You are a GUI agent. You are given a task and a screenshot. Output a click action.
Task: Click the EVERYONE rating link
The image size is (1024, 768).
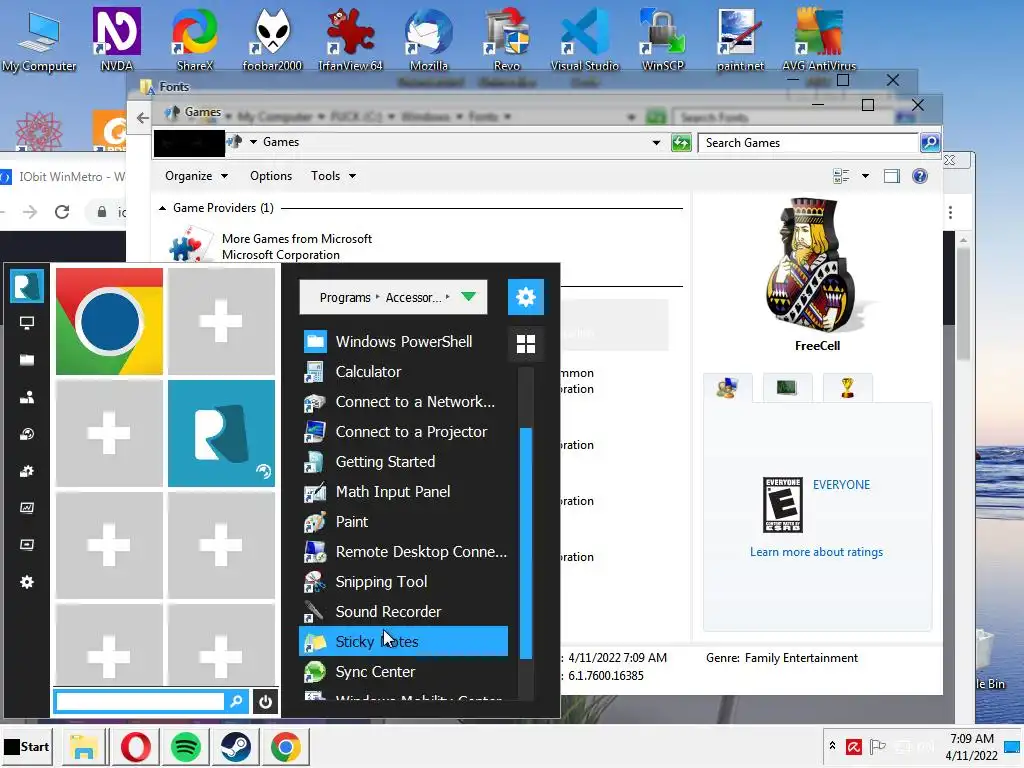point(841,485)
